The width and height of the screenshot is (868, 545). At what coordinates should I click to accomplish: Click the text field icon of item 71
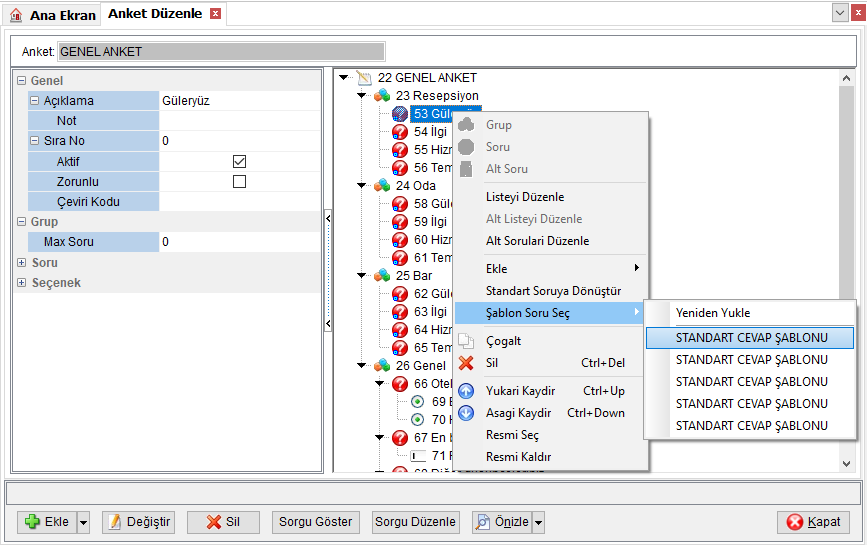point(418,456)
